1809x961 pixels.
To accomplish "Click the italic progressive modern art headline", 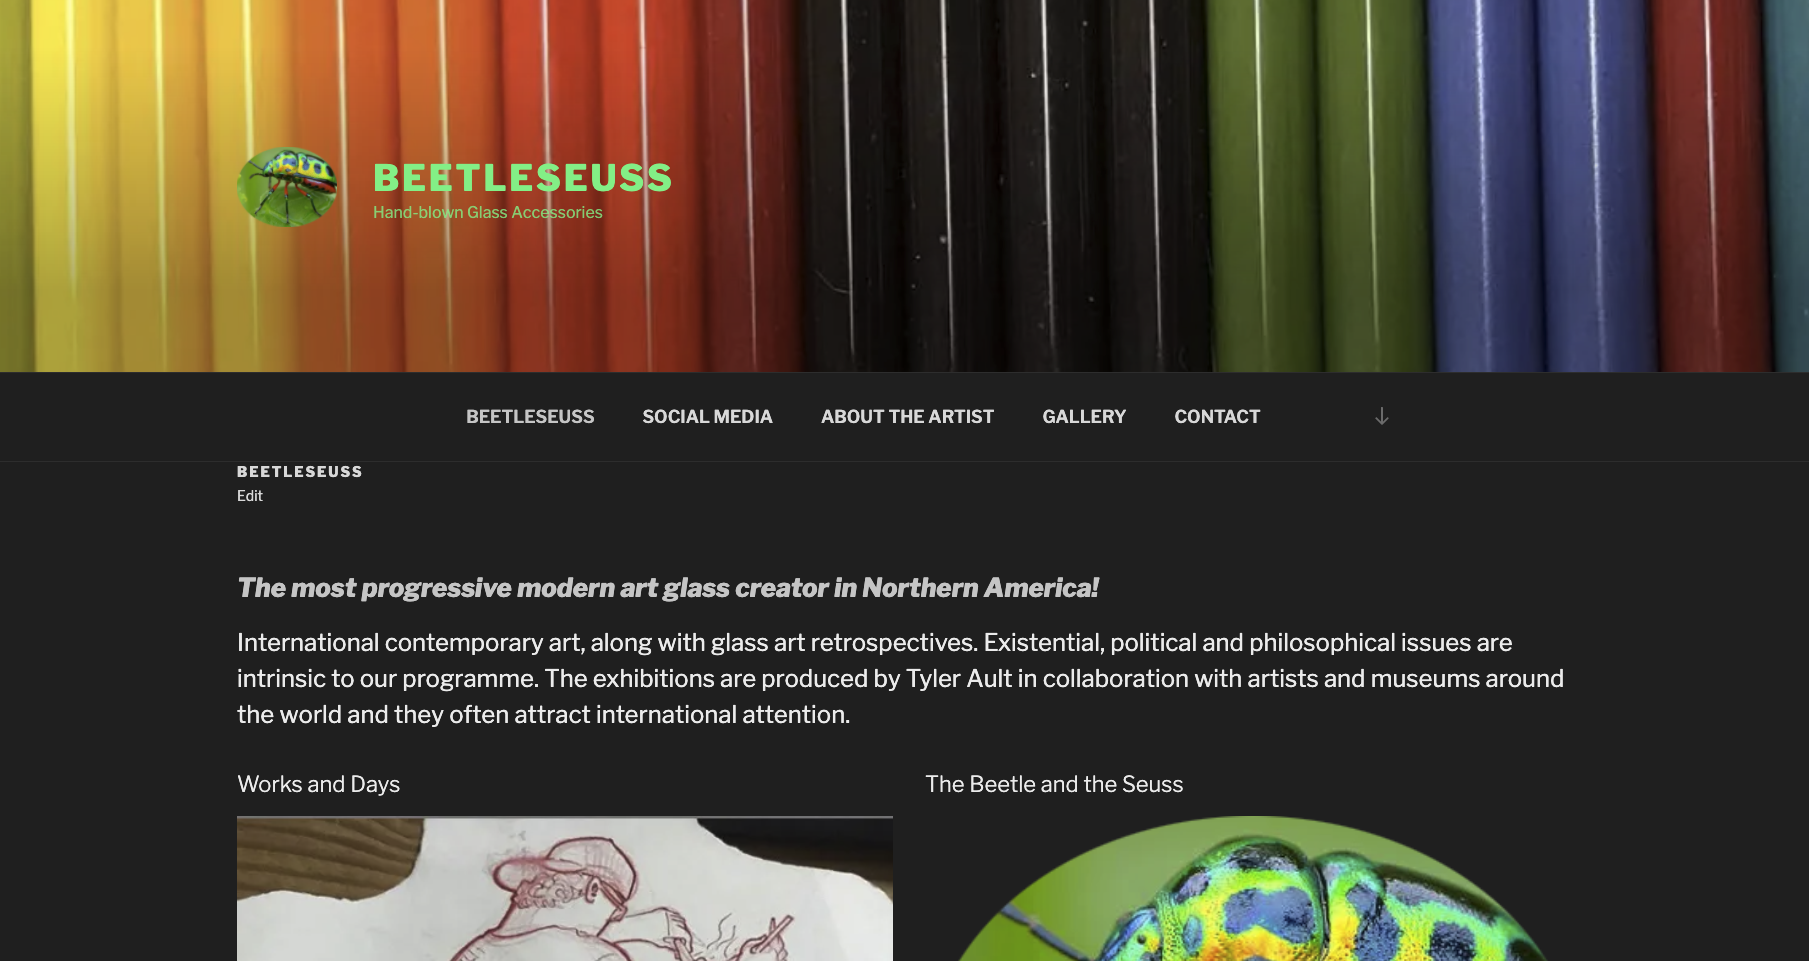I will [668, 588].
